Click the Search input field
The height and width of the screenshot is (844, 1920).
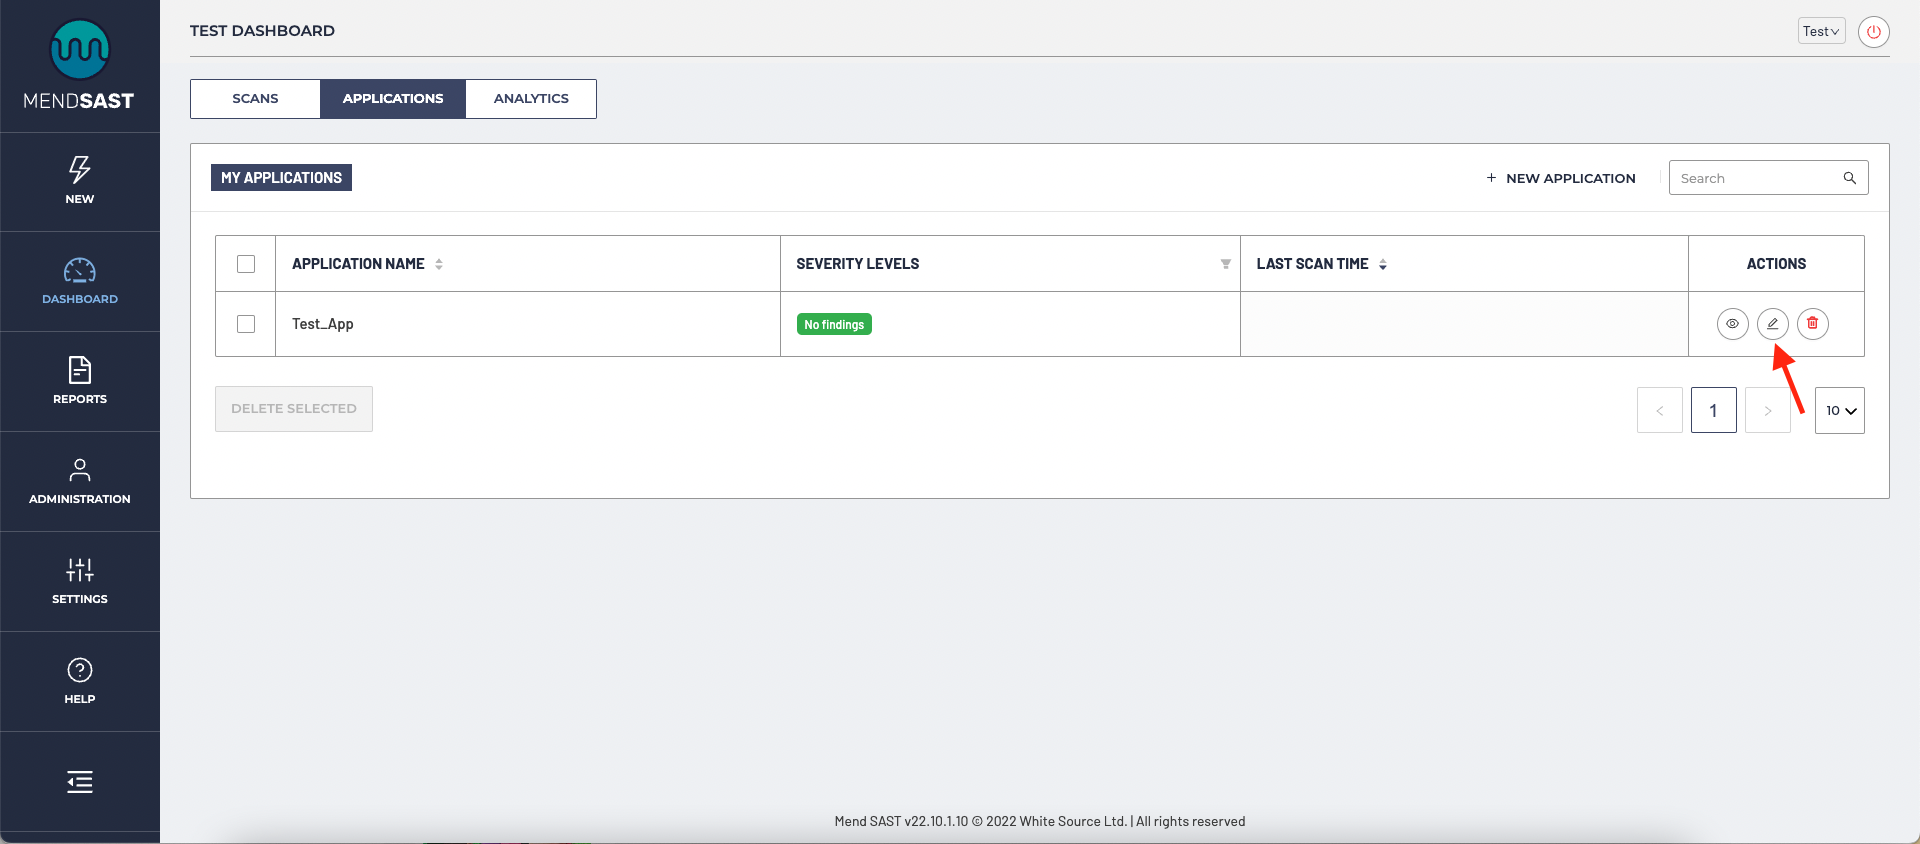coord(1757,178)
